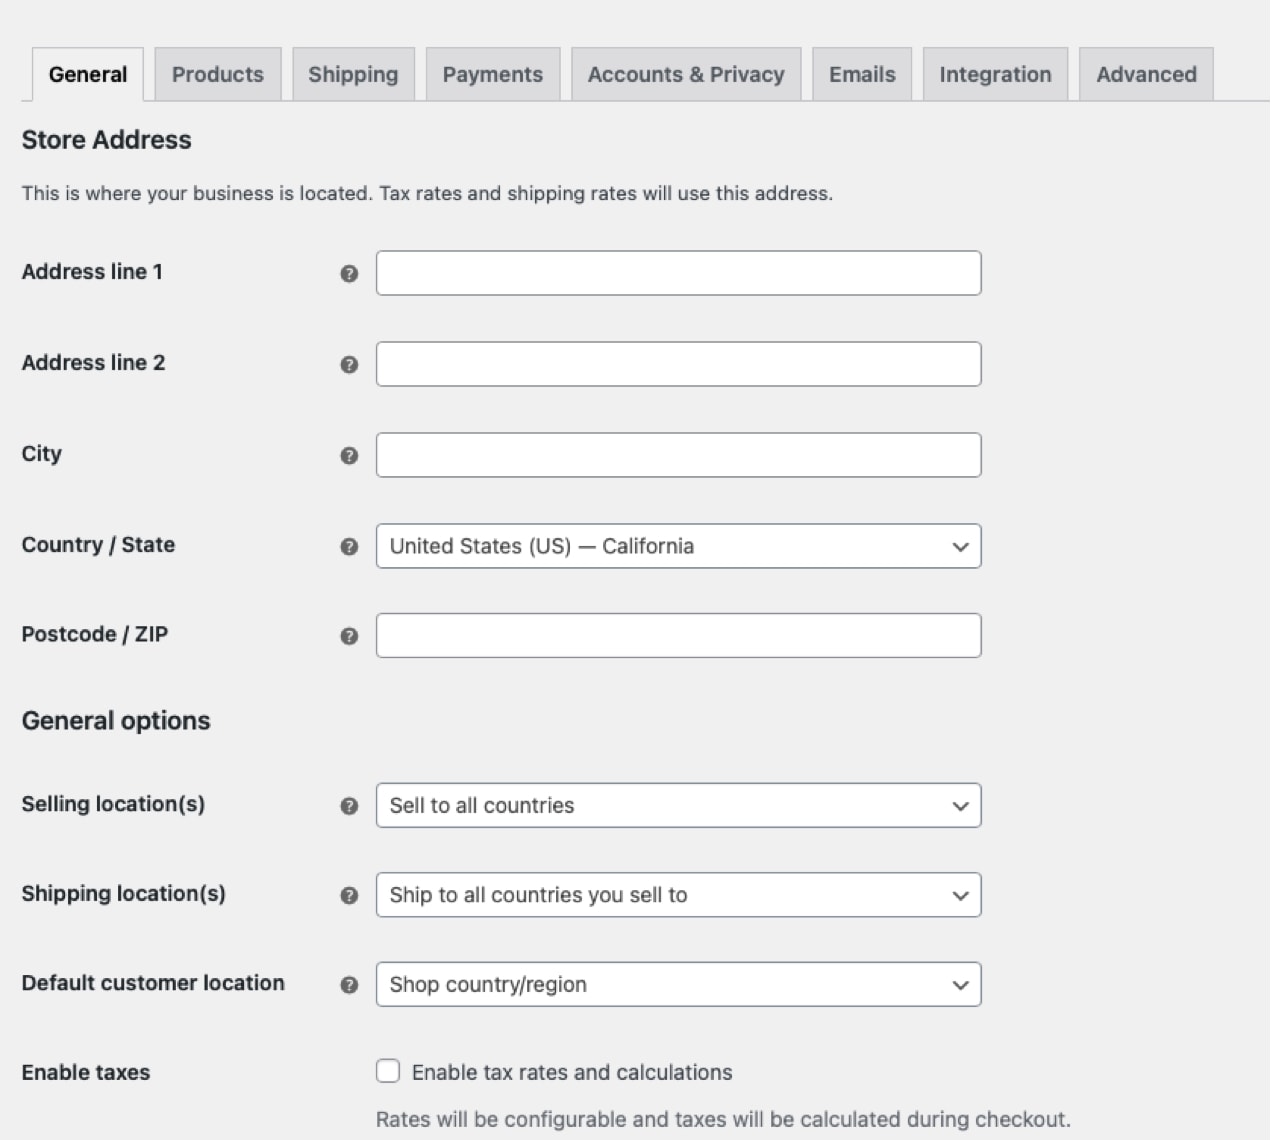Open the Selling location(s) dropdown
The image size is (1272, 1140).
(678, 805)
